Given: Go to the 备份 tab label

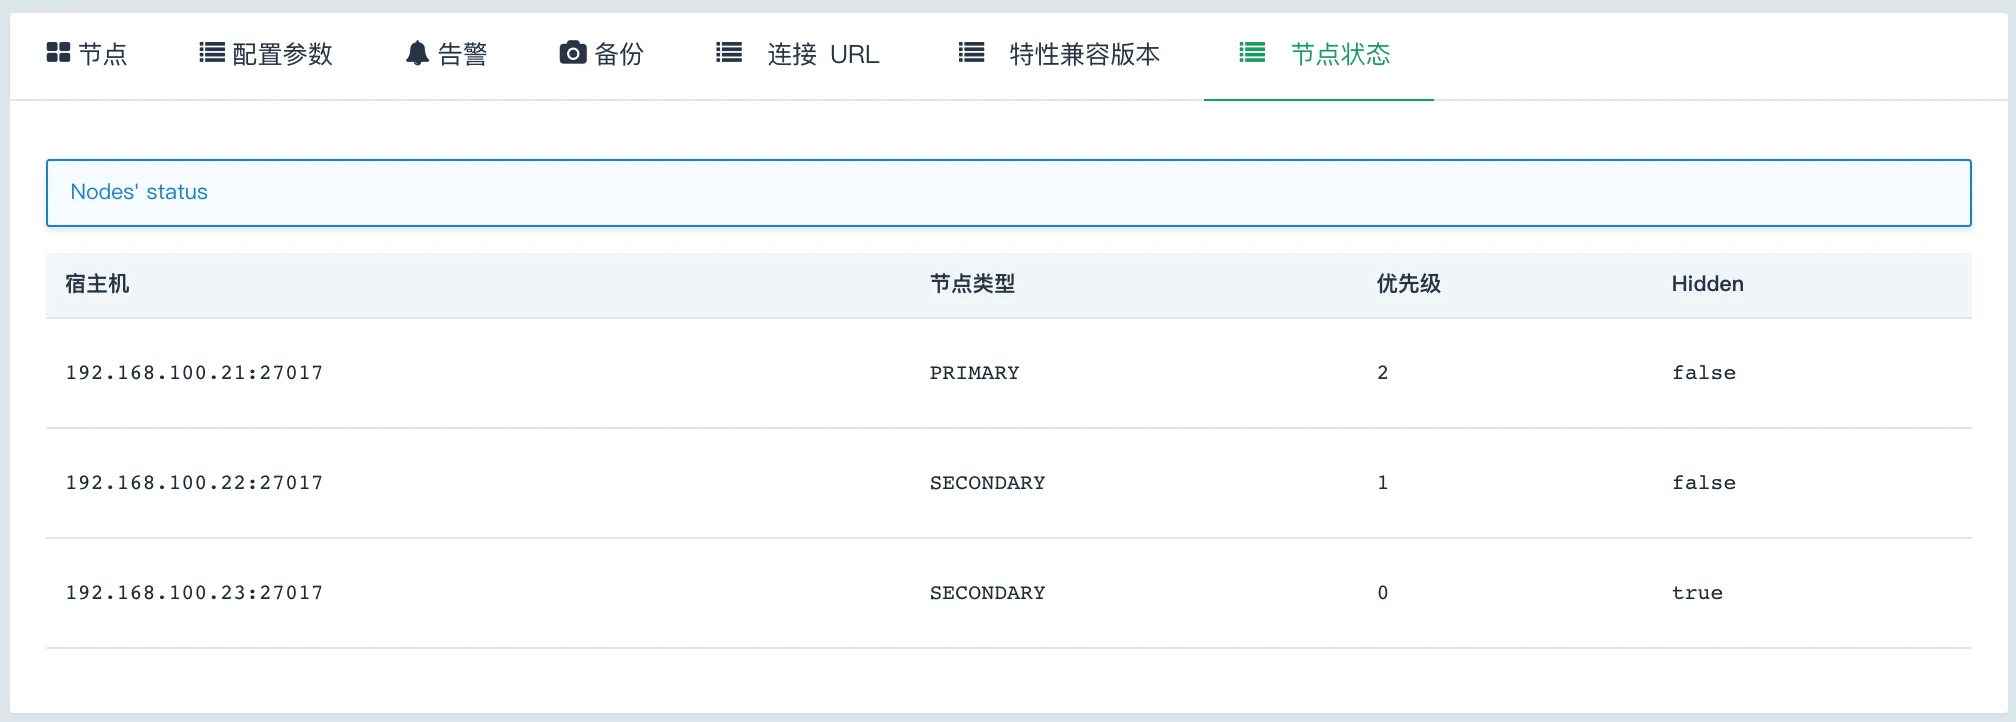Looking at the screenshot, I should (618, 54).
